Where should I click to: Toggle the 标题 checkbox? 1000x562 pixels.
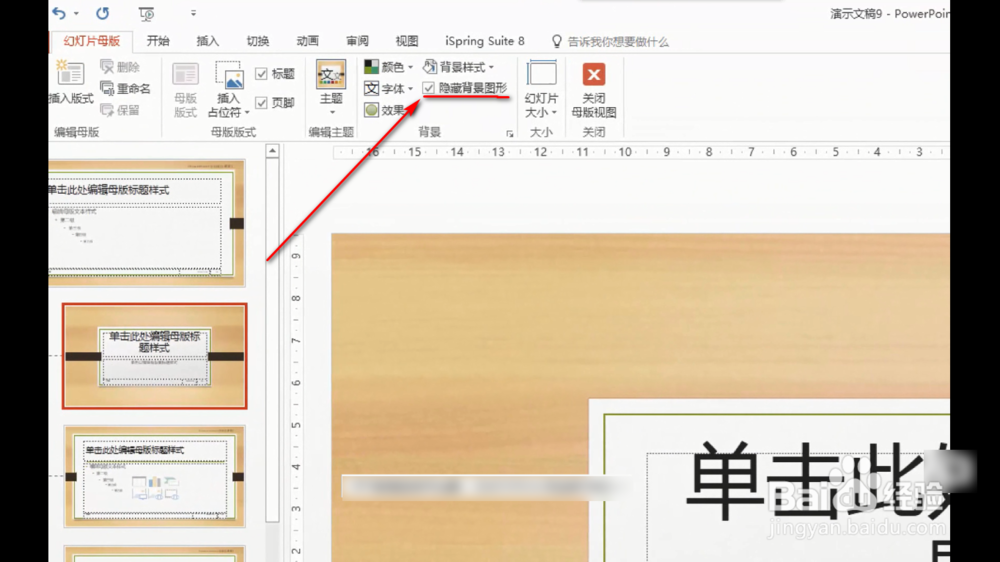click(261, 74)
